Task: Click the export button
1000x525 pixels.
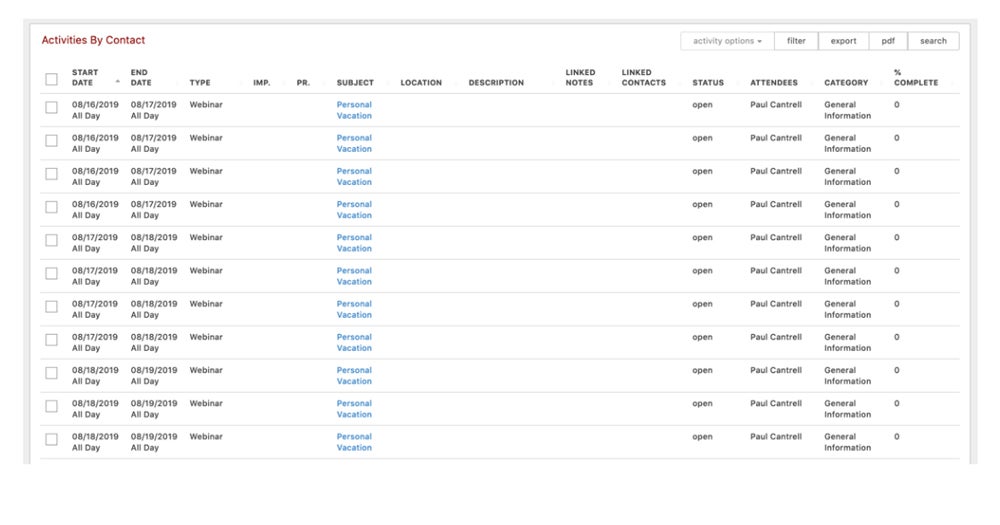Action: click(x=843, y=41)
